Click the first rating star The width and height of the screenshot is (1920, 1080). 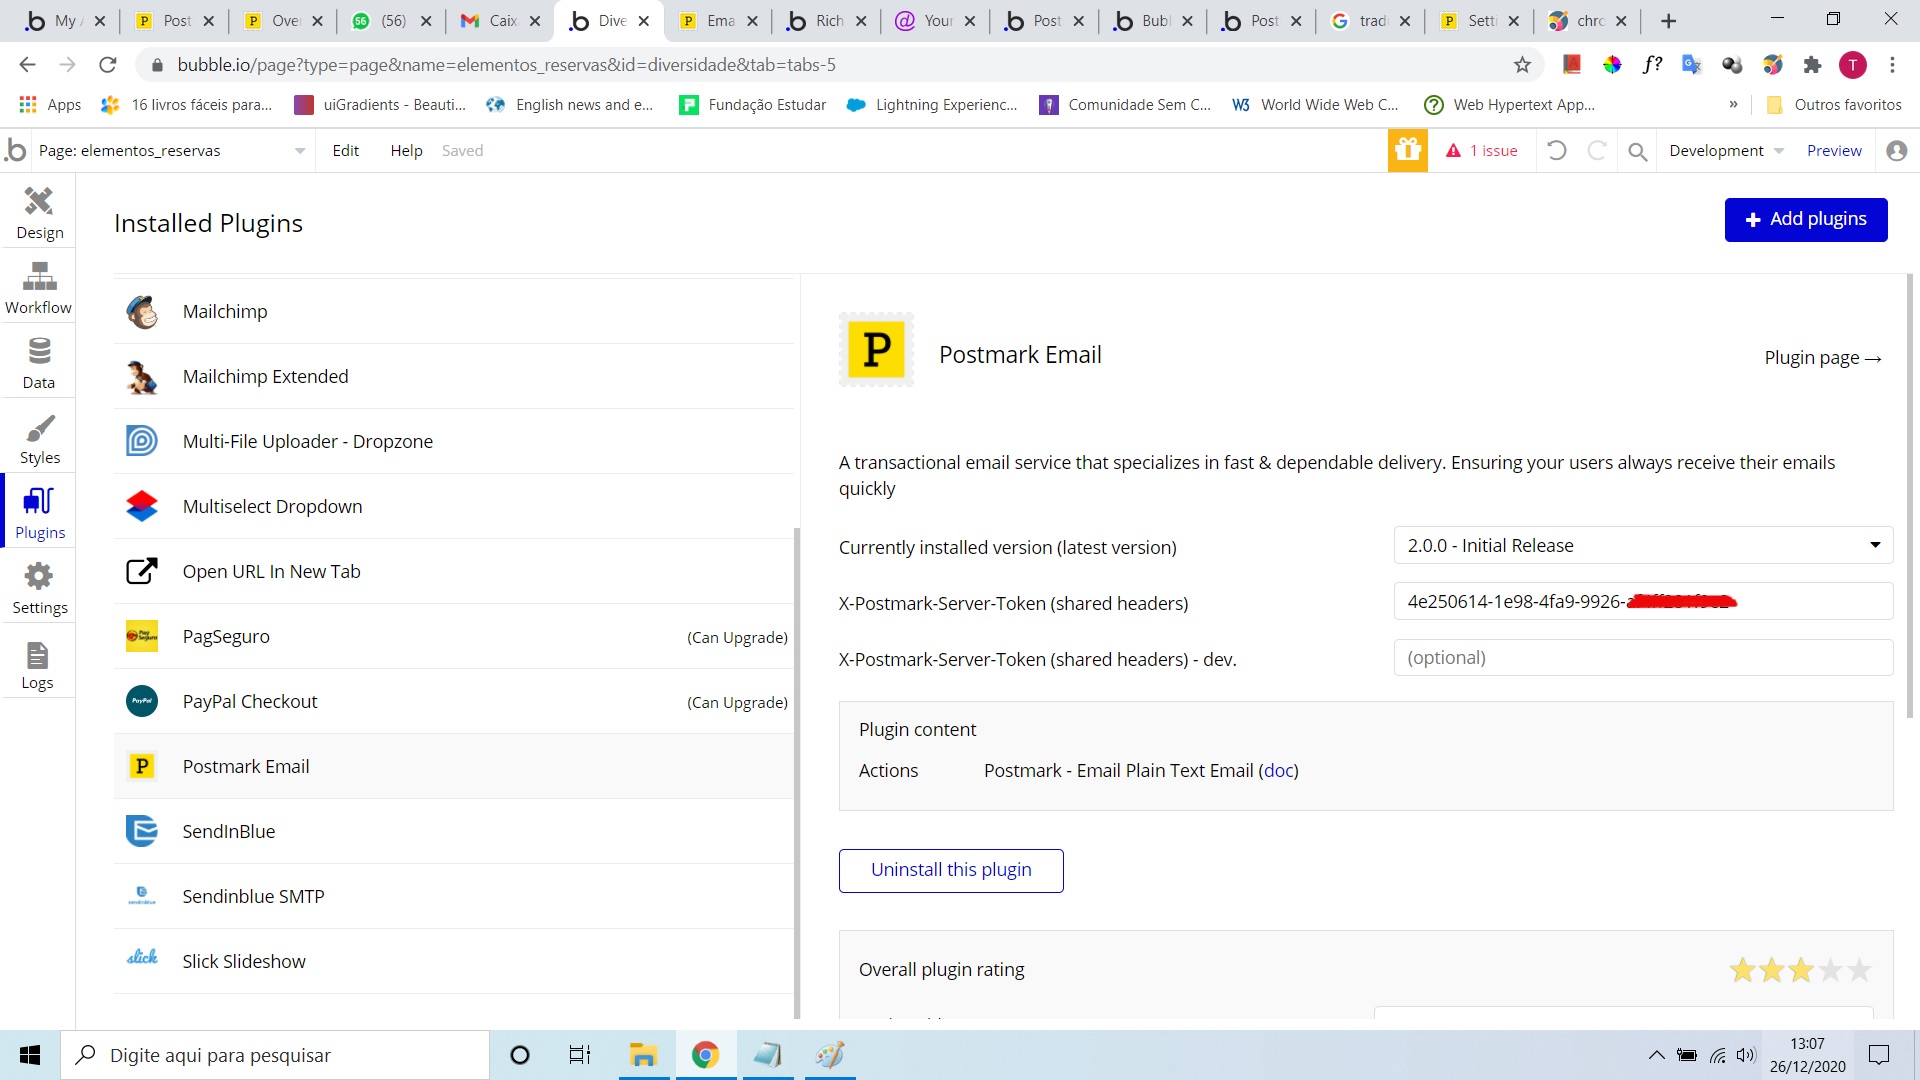(1743, 970)
